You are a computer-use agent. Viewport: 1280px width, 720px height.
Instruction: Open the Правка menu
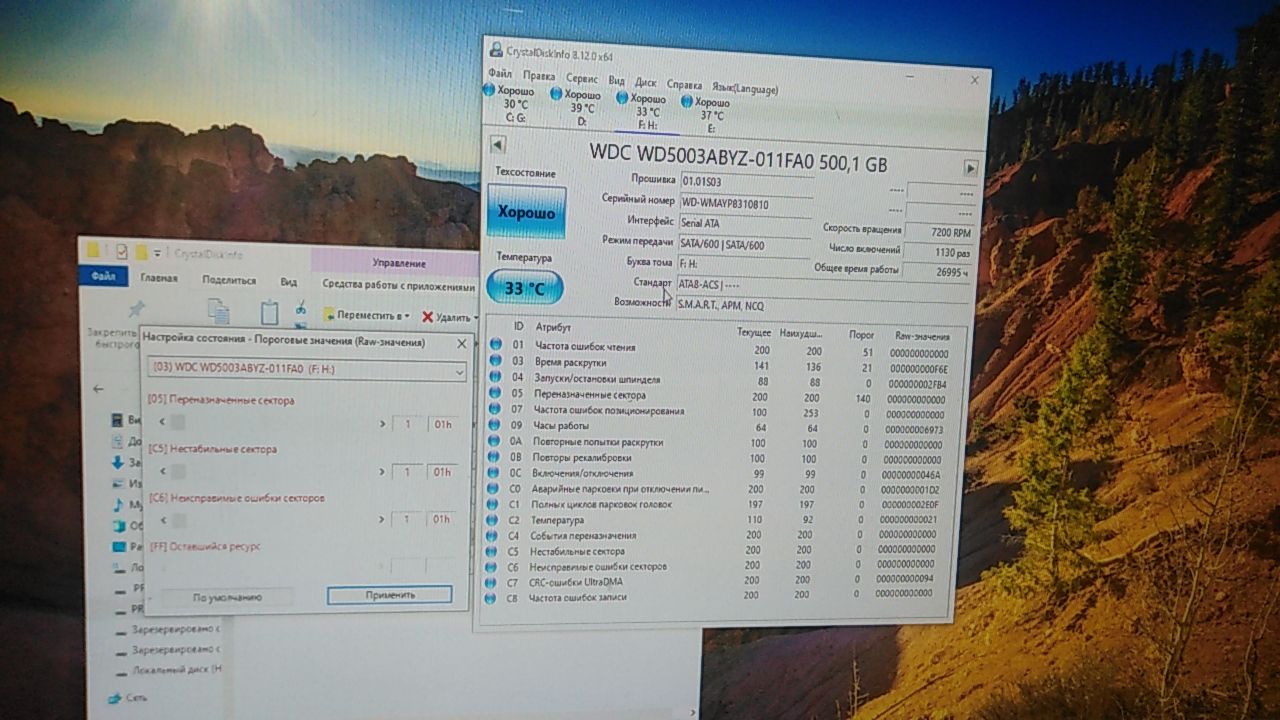pyautogui.click(x=539, y=76)
